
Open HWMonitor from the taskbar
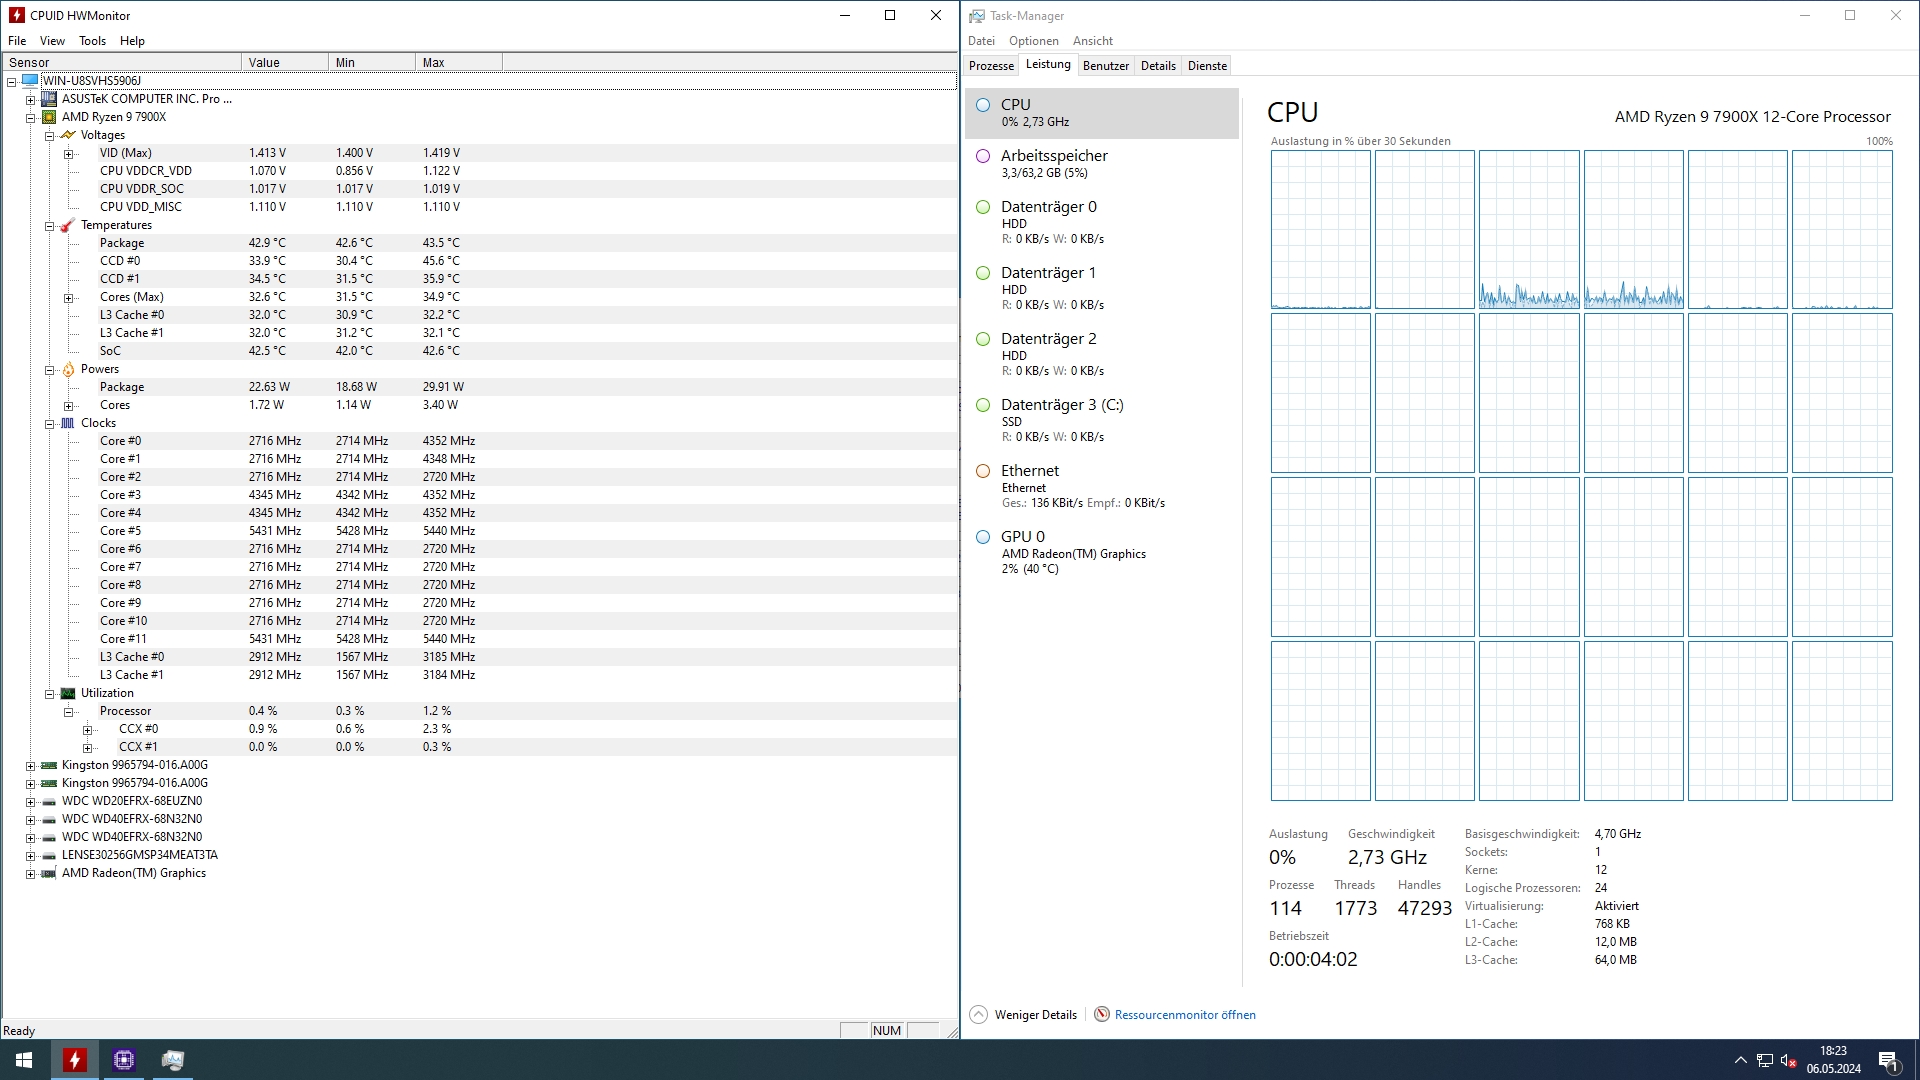75,1060
